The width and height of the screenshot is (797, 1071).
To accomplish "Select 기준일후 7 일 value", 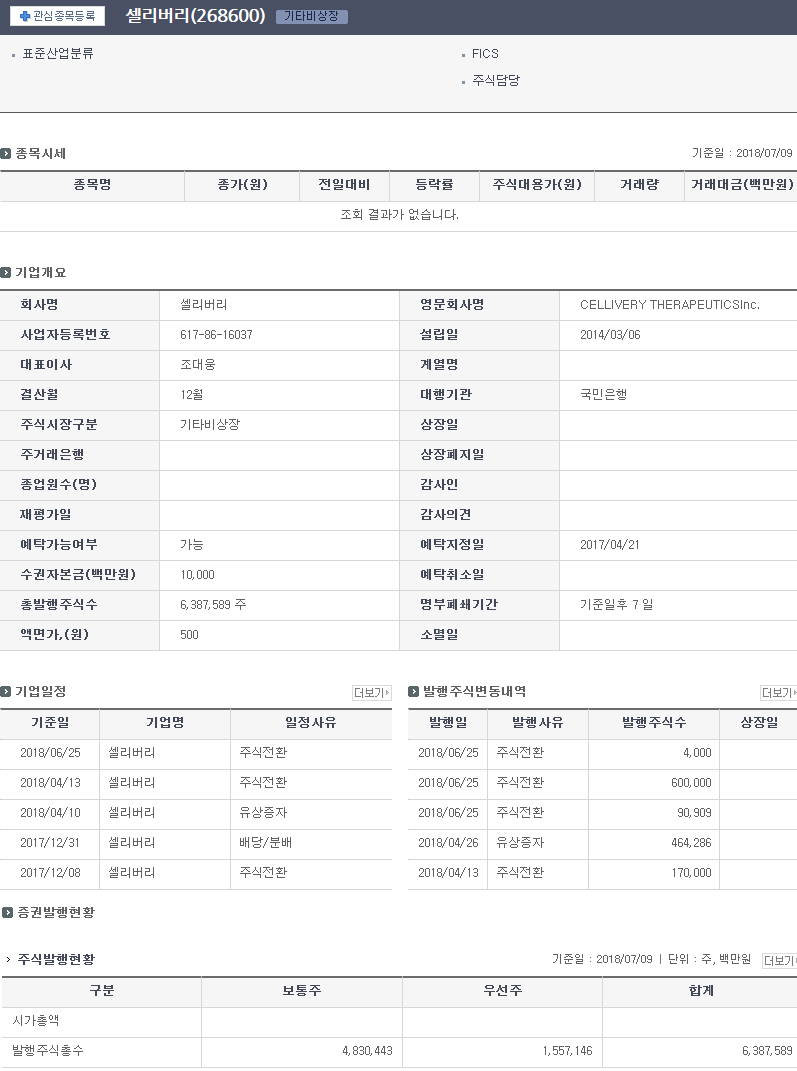I will click(617, 605).
